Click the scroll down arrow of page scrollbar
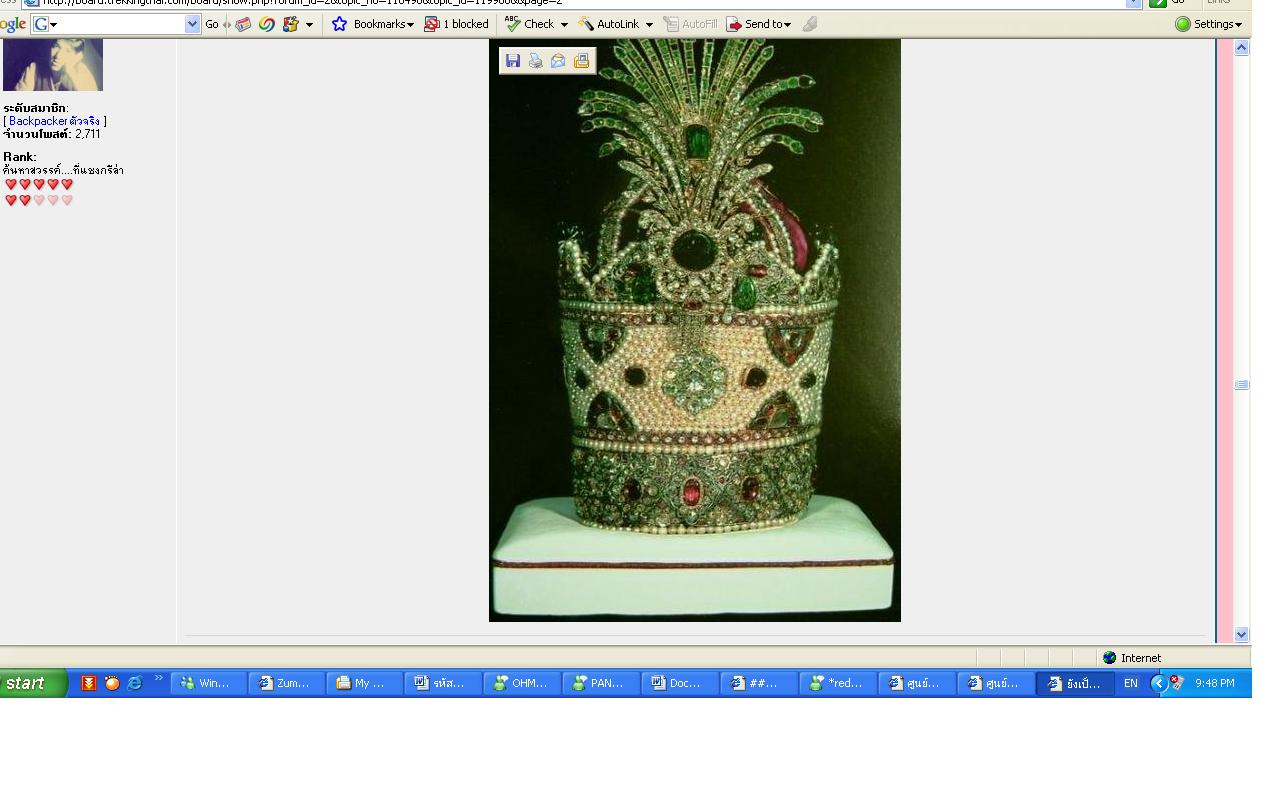The width and height of the screenshot is (1280, 800). tap(1242, 634)
